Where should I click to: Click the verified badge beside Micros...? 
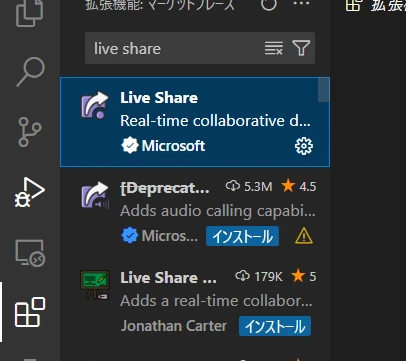click(129, 236)
